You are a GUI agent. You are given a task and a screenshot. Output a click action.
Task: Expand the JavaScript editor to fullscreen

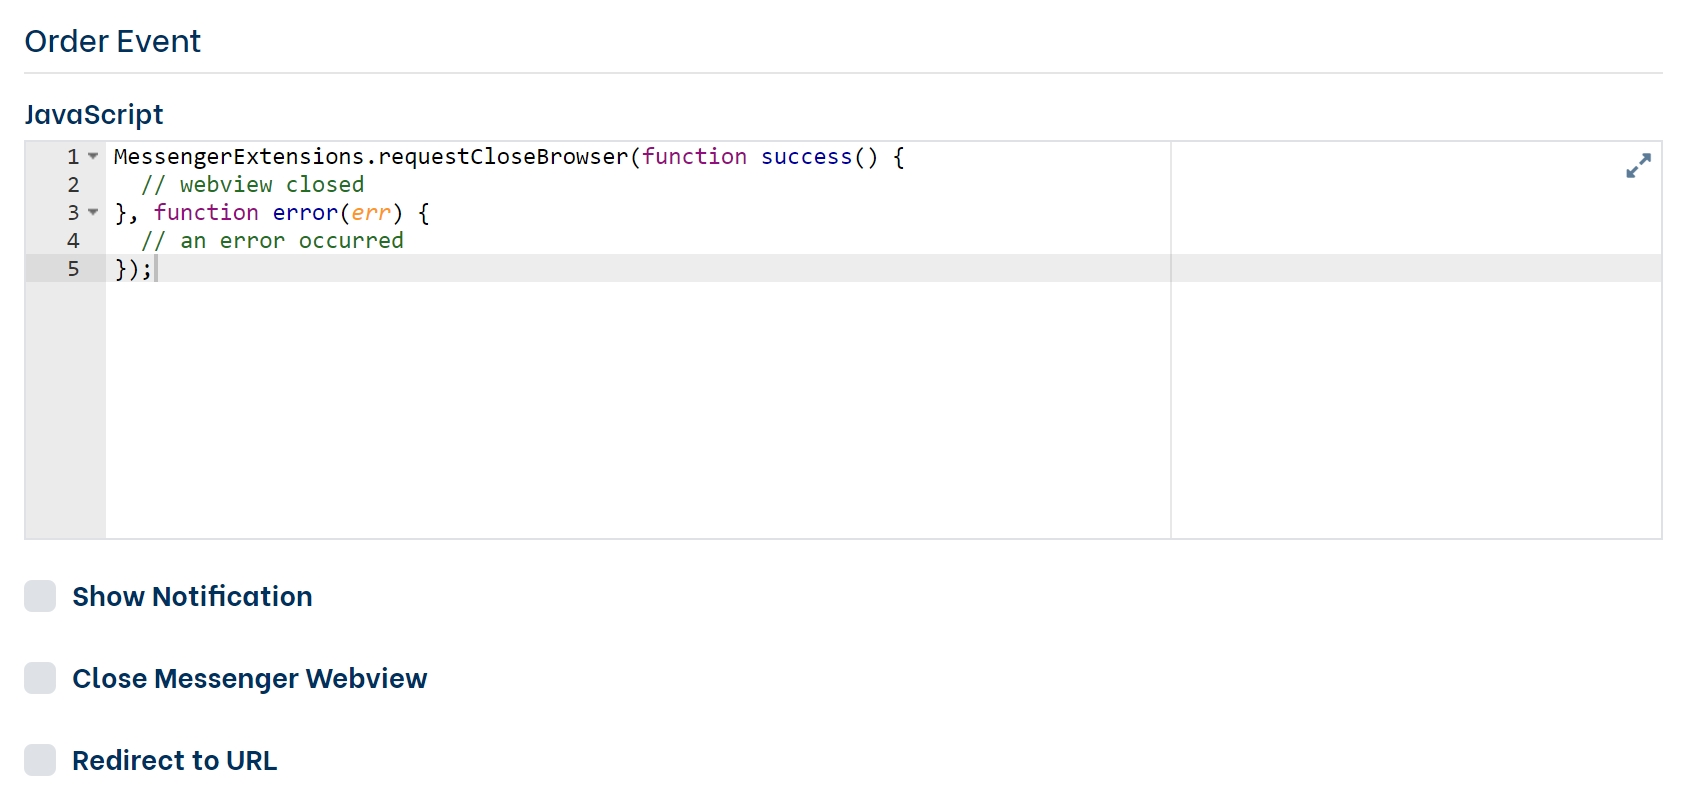(x=1637, y=166)
